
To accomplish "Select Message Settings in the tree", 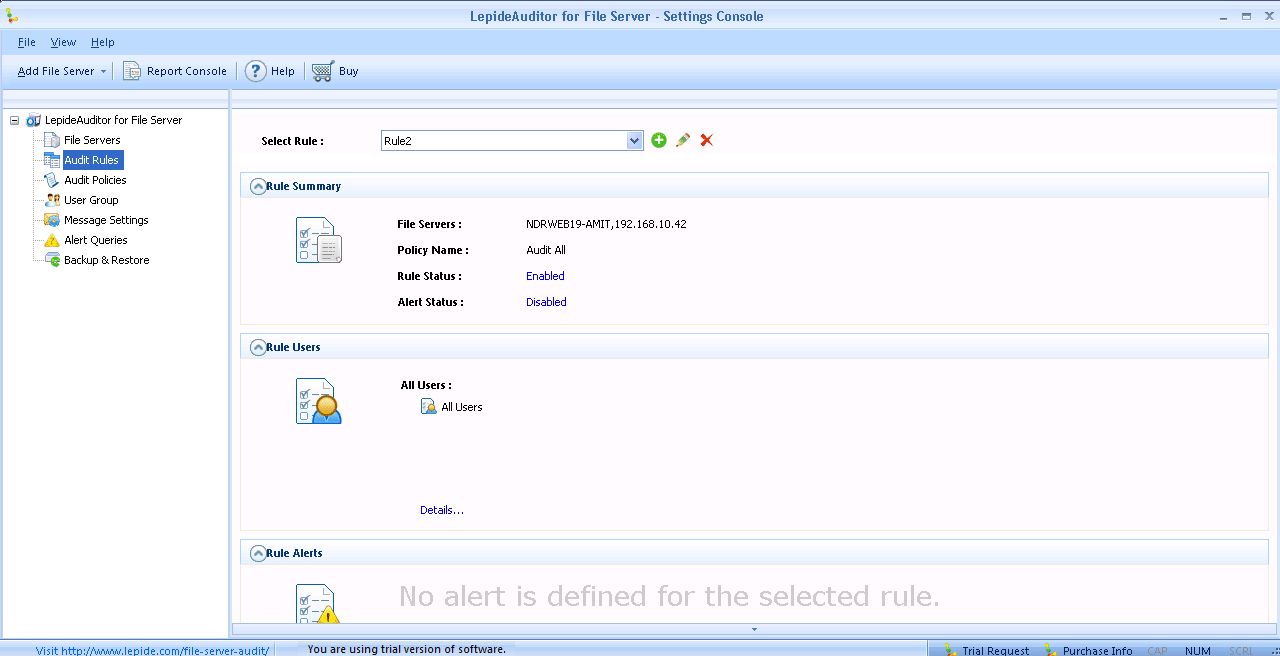I will pos(106,220).
